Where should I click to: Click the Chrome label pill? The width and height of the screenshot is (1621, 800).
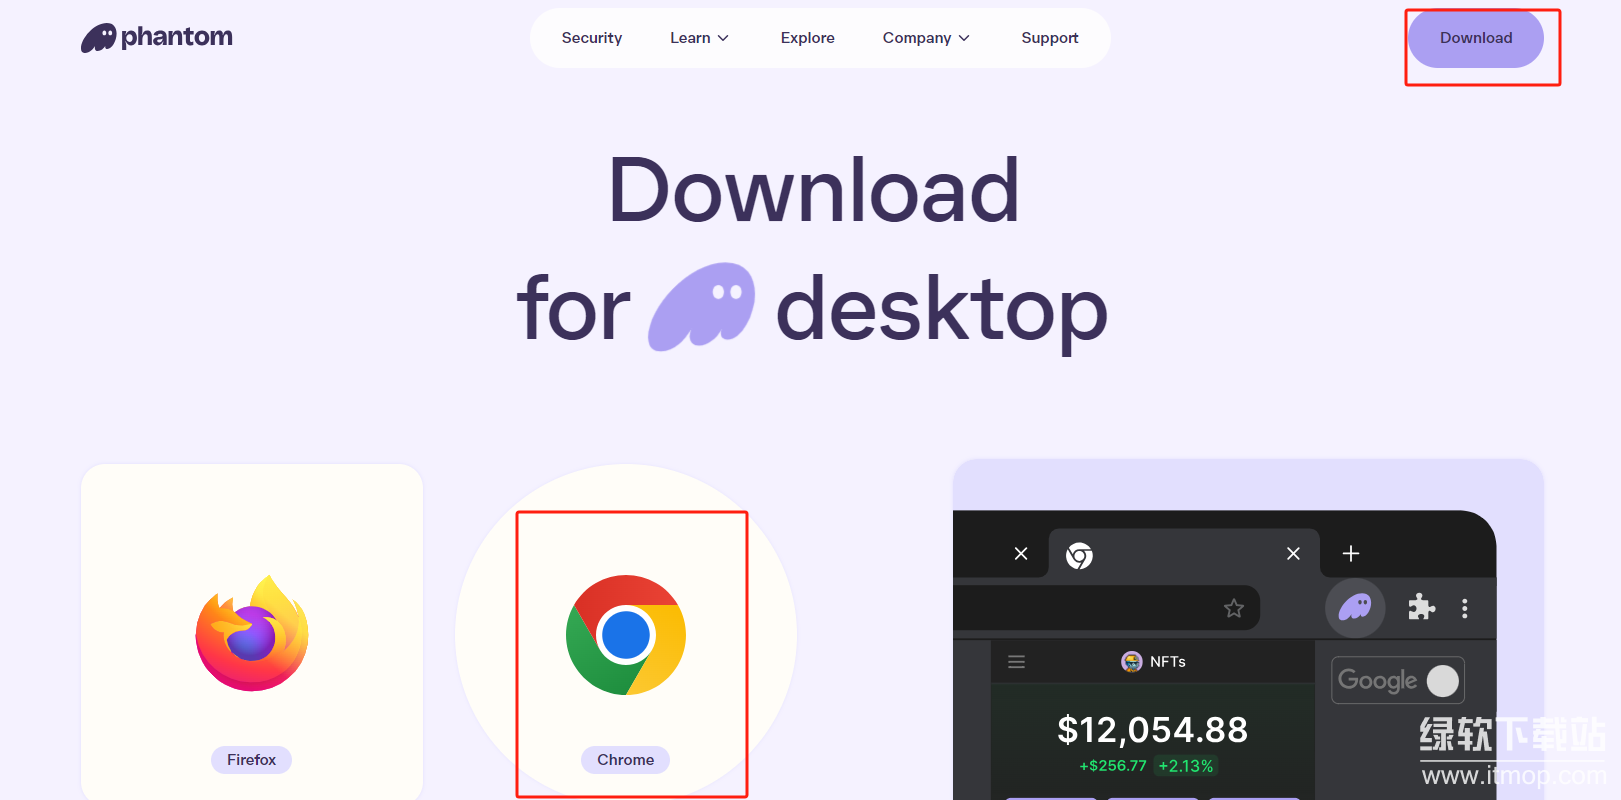[x=626, y=760]
